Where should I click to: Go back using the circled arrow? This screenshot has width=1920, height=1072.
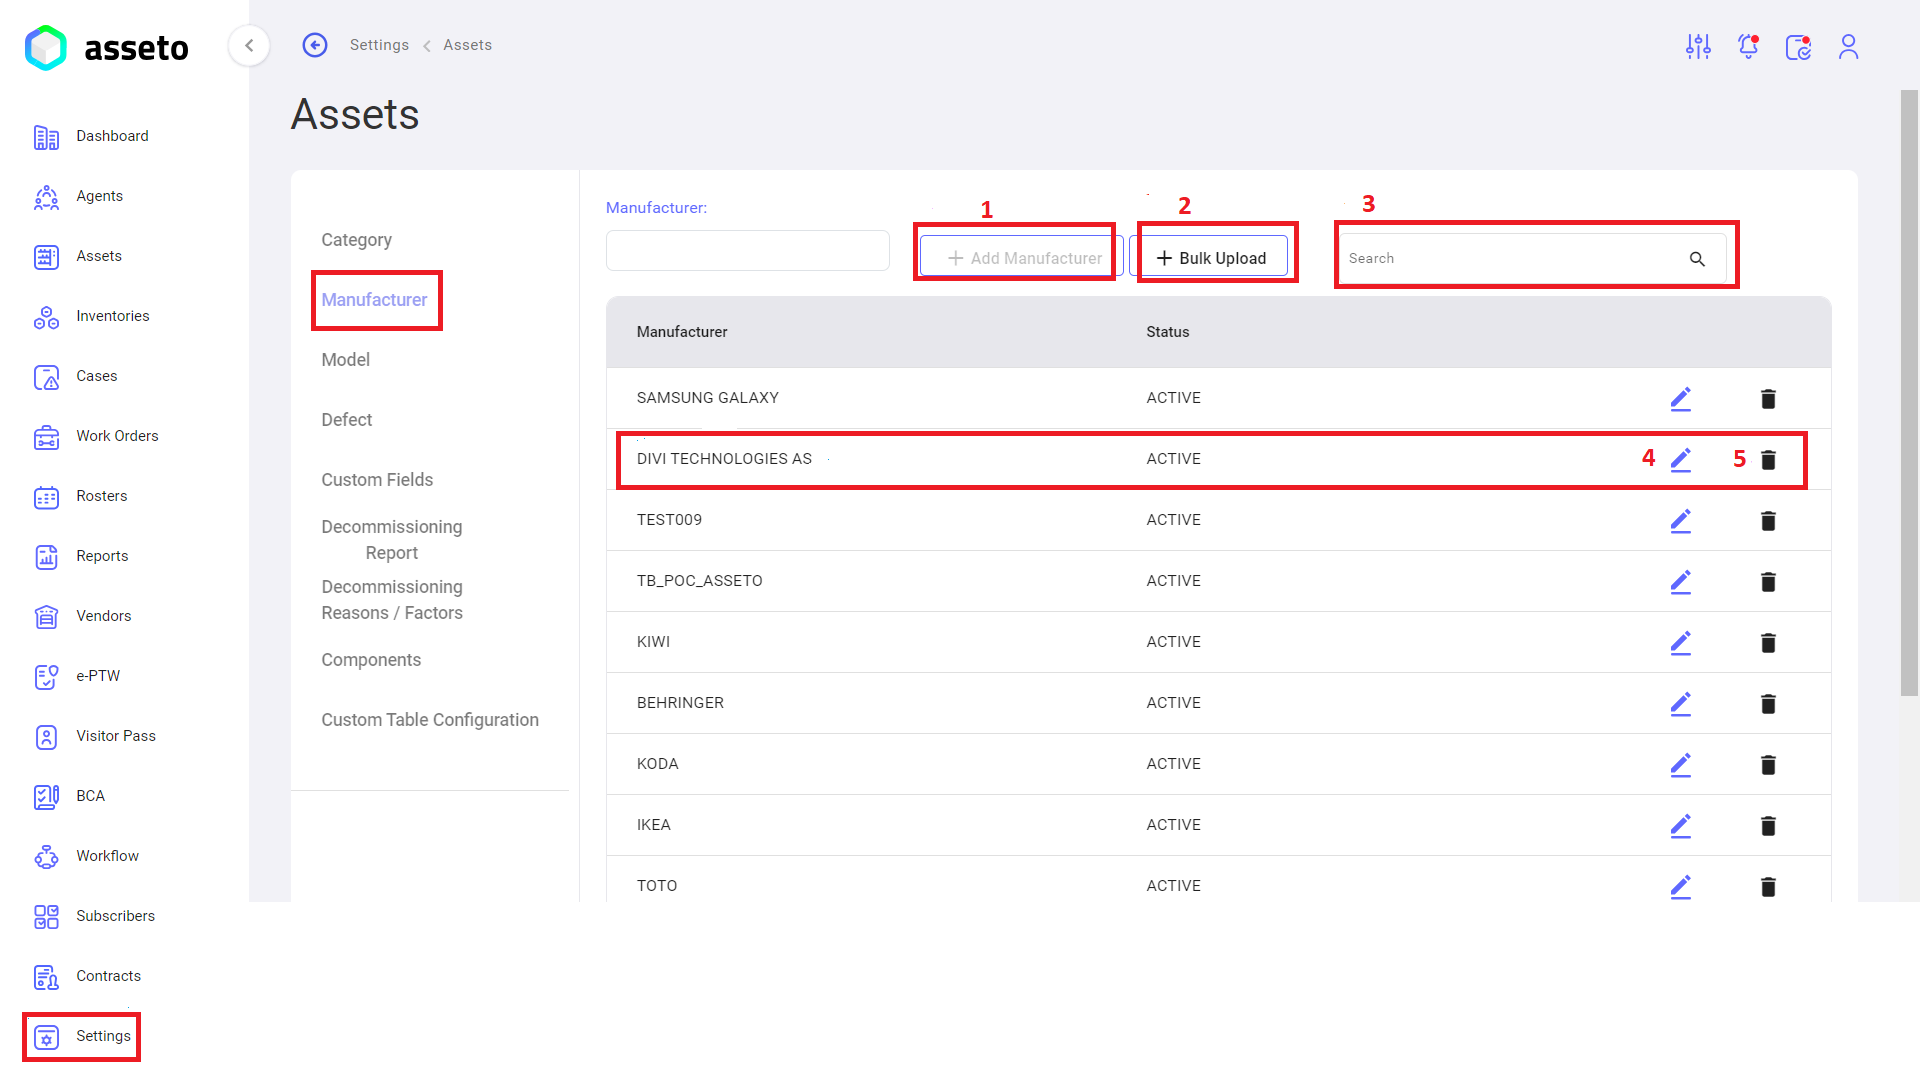click(315, 45)
